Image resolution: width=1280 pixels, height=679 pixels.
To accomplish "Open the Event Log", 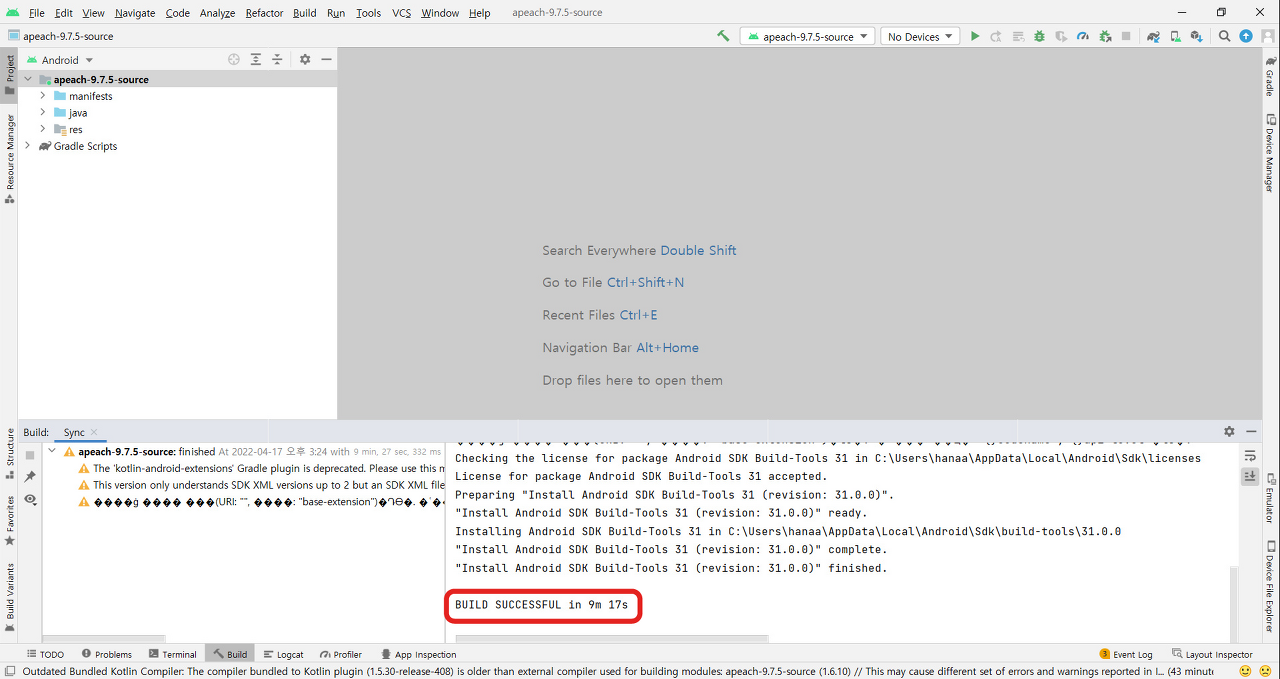I will click(1125, 654).
